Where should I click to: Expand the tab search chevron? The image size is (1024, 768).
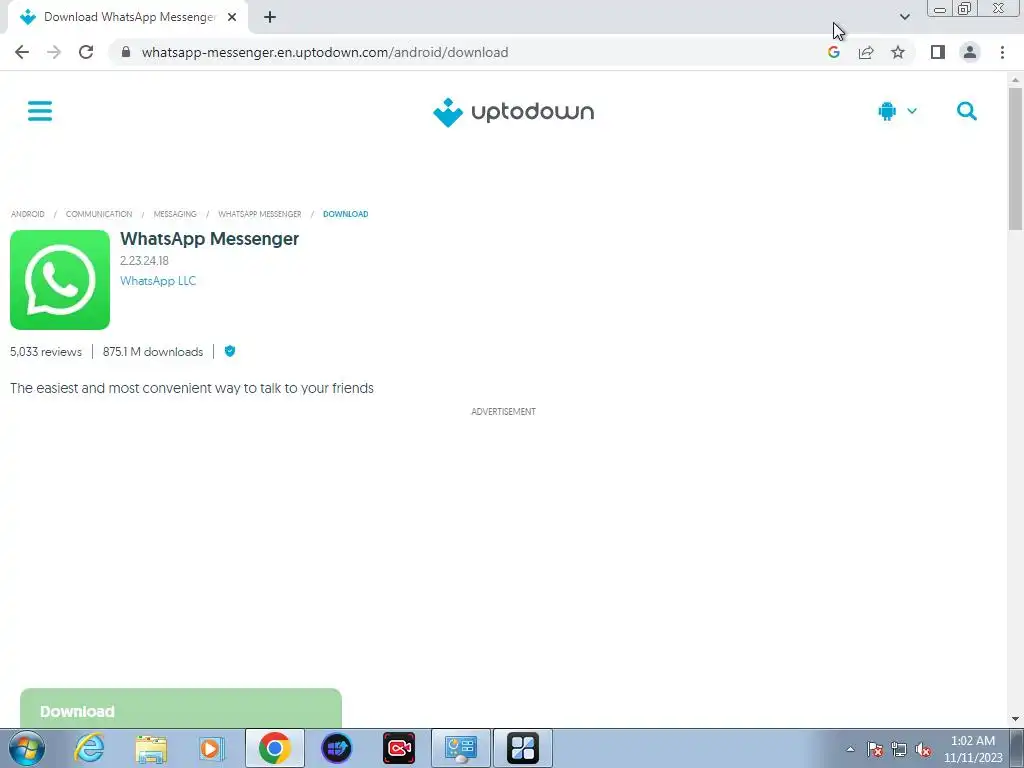(904, 17)
